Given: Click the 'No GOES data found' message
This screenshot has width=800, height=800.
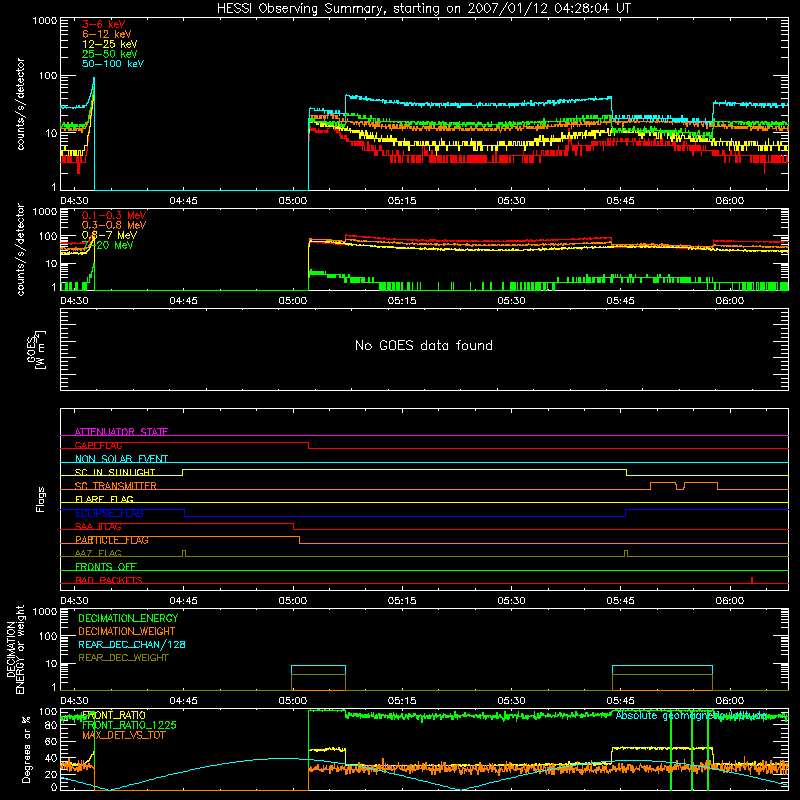Looking at the screenshot, I should 424,345.
